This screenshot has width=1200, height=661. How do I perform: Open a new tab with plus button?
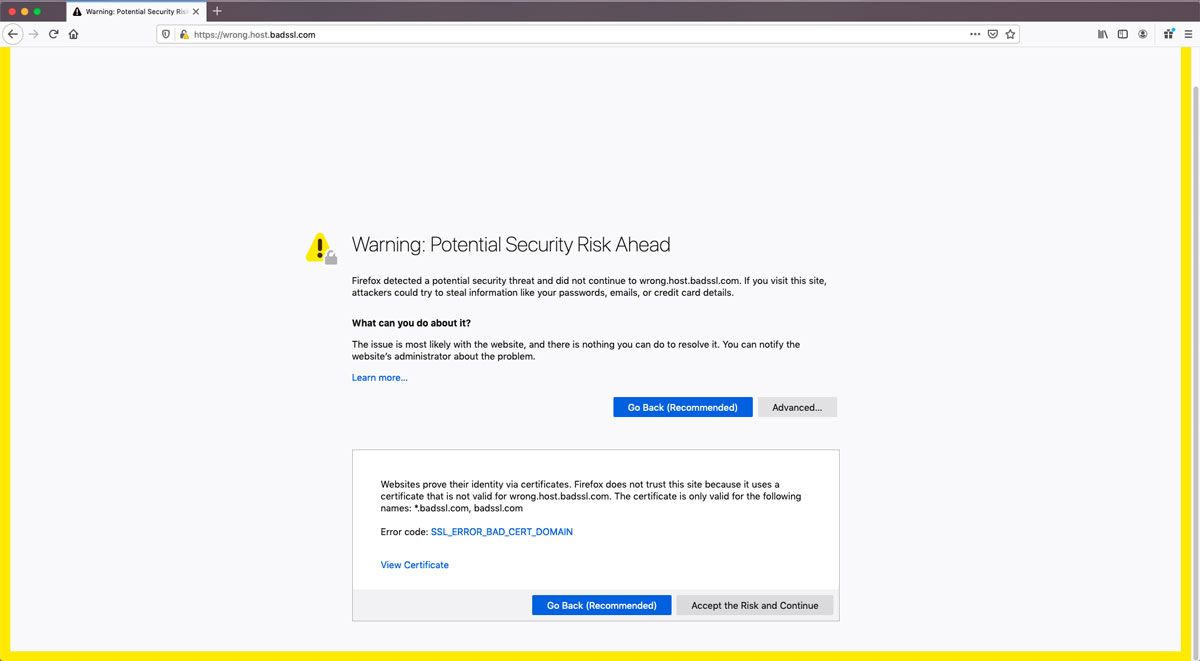pos(217,11)
